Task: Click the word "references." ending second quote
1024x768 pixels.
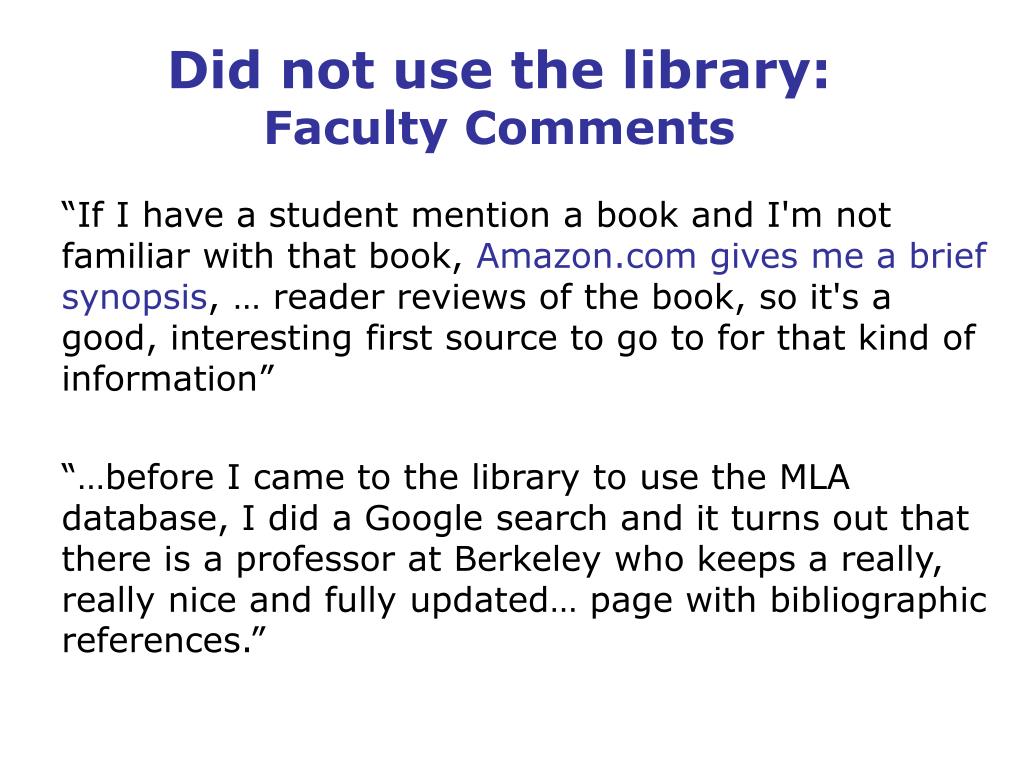Action: 157,641
